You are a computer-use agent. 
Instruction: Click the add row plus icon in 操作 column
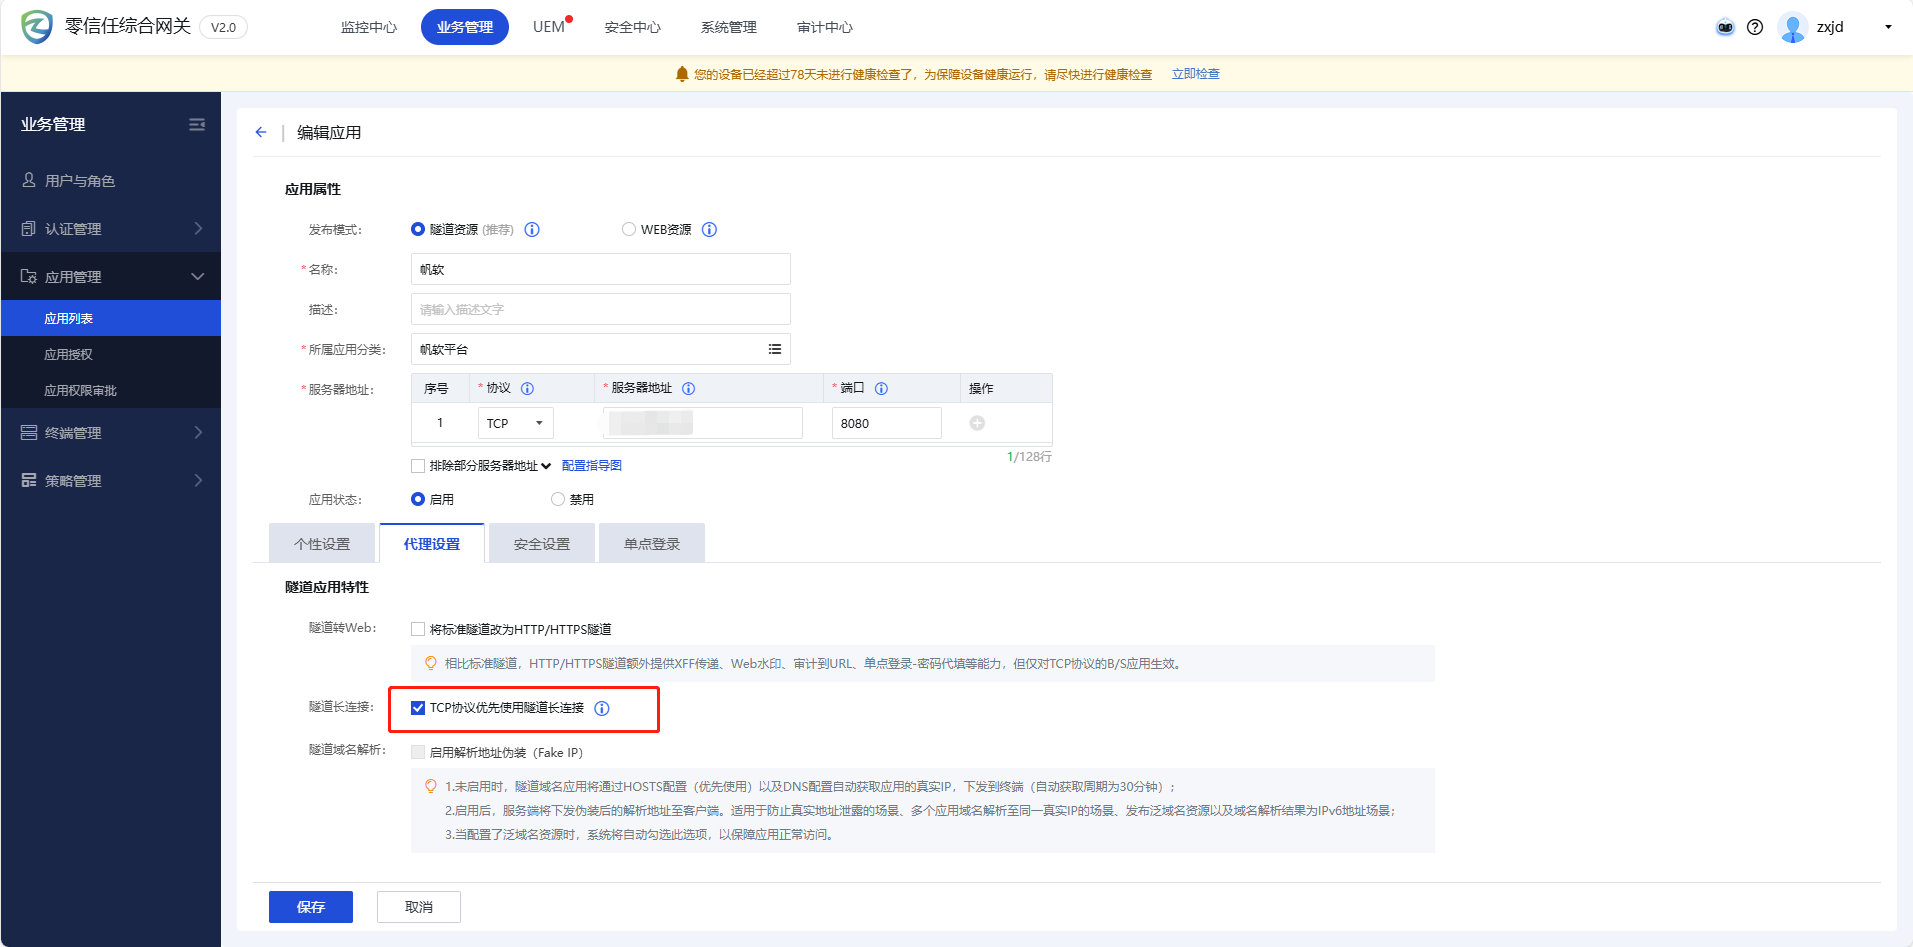point(977,423)
